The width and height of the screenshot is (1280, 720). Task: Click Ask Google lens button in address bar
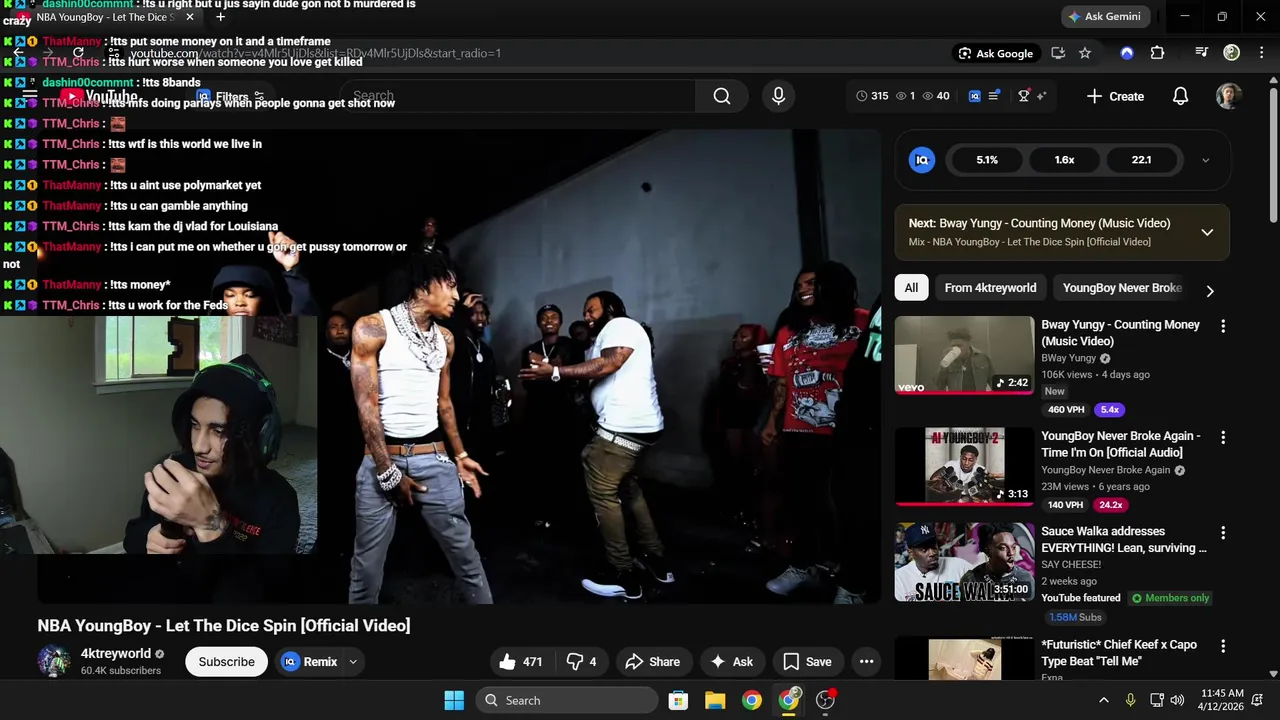995,53
